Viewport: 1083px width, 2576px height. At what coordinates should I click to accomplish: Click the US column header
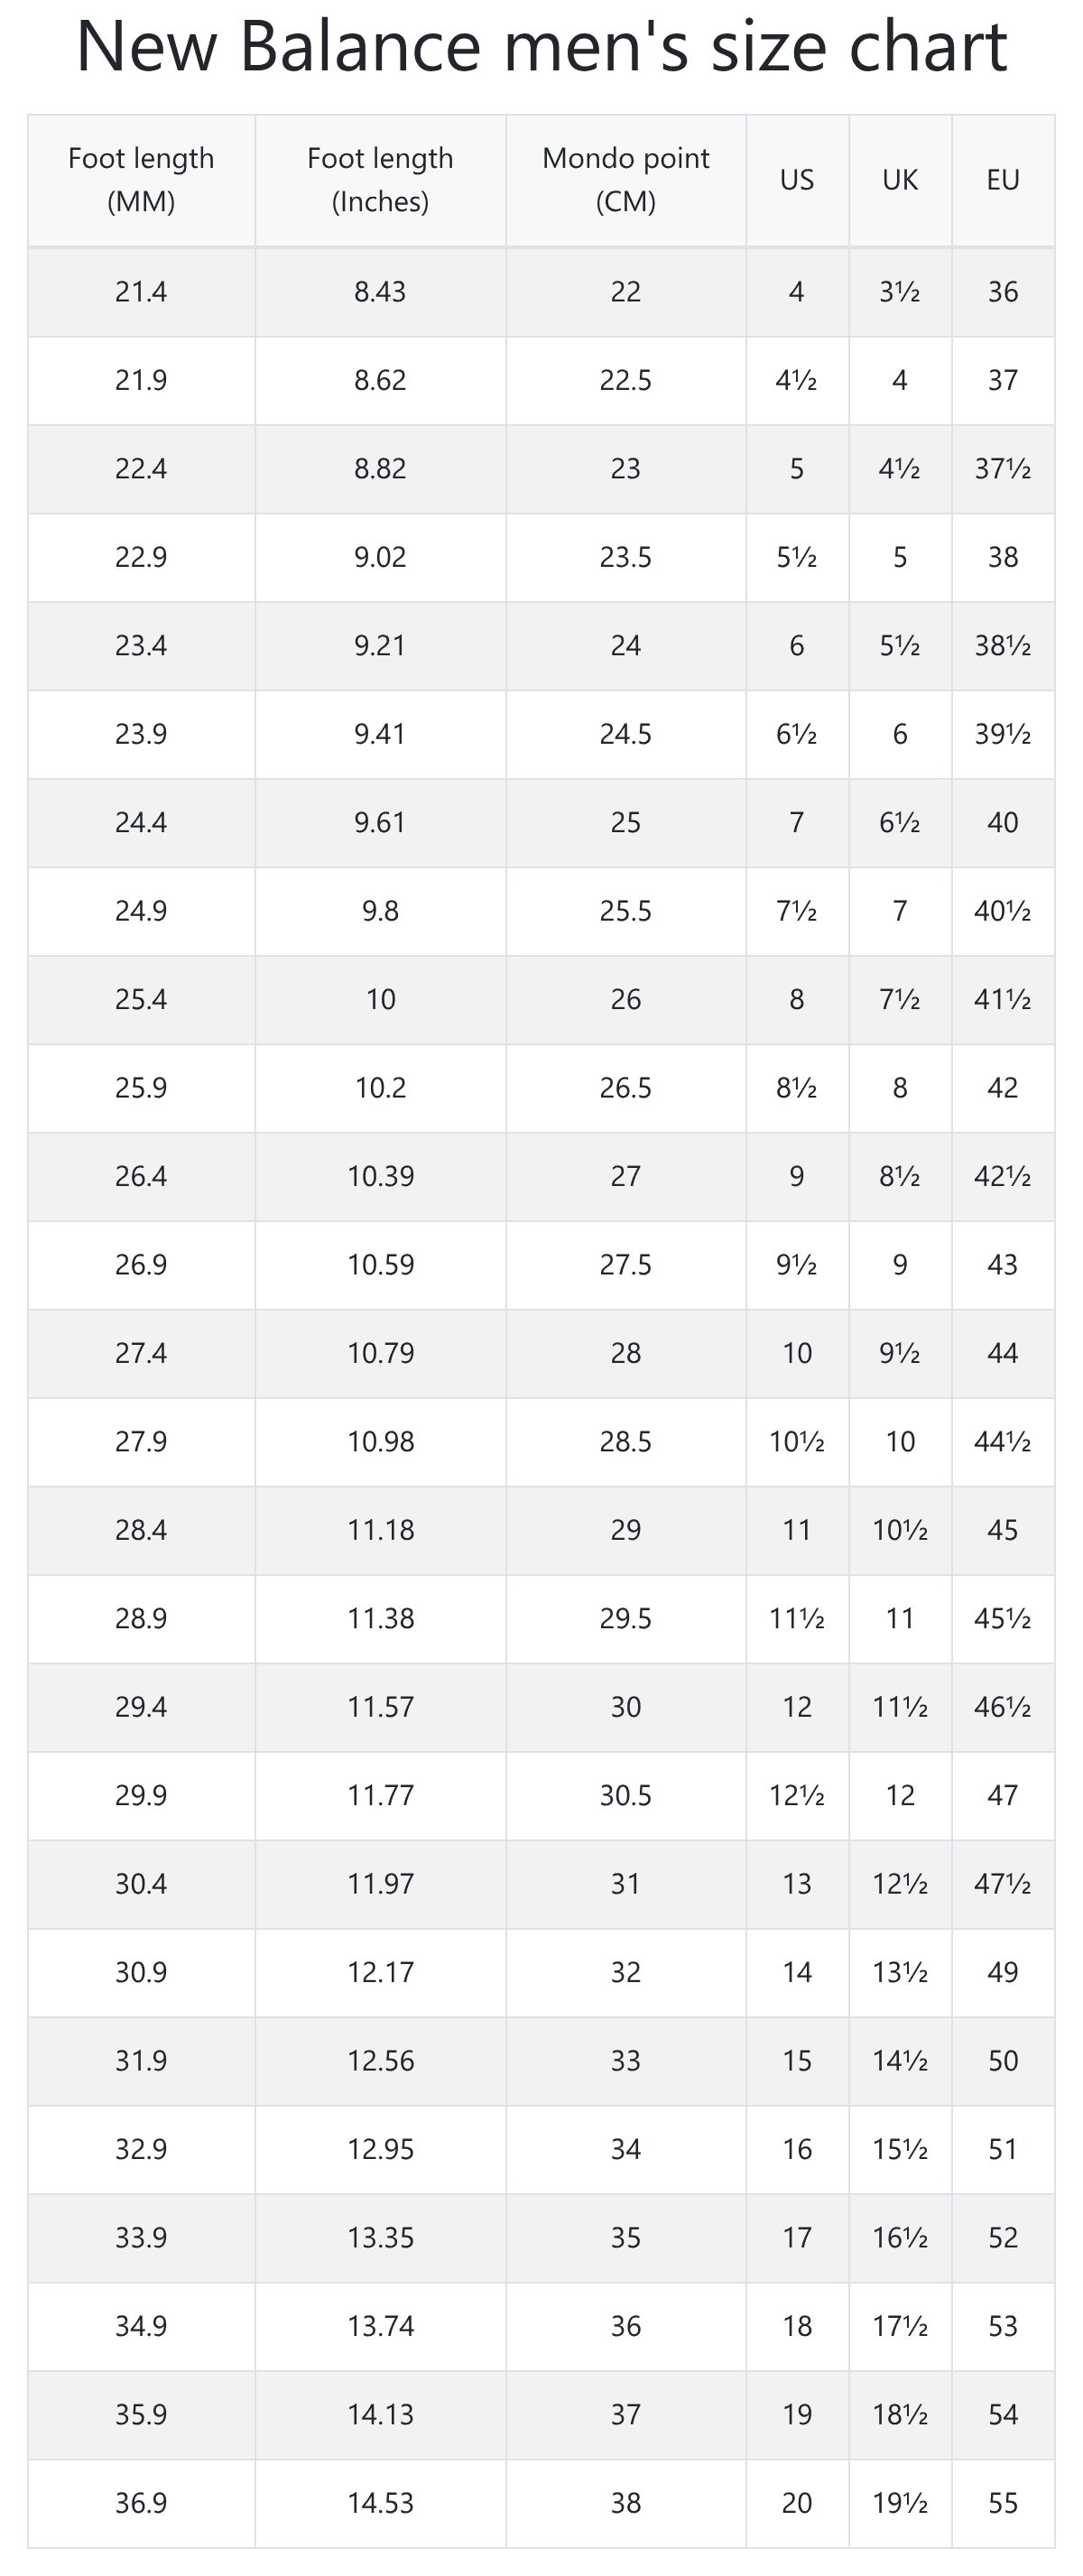tap(797, 180)
